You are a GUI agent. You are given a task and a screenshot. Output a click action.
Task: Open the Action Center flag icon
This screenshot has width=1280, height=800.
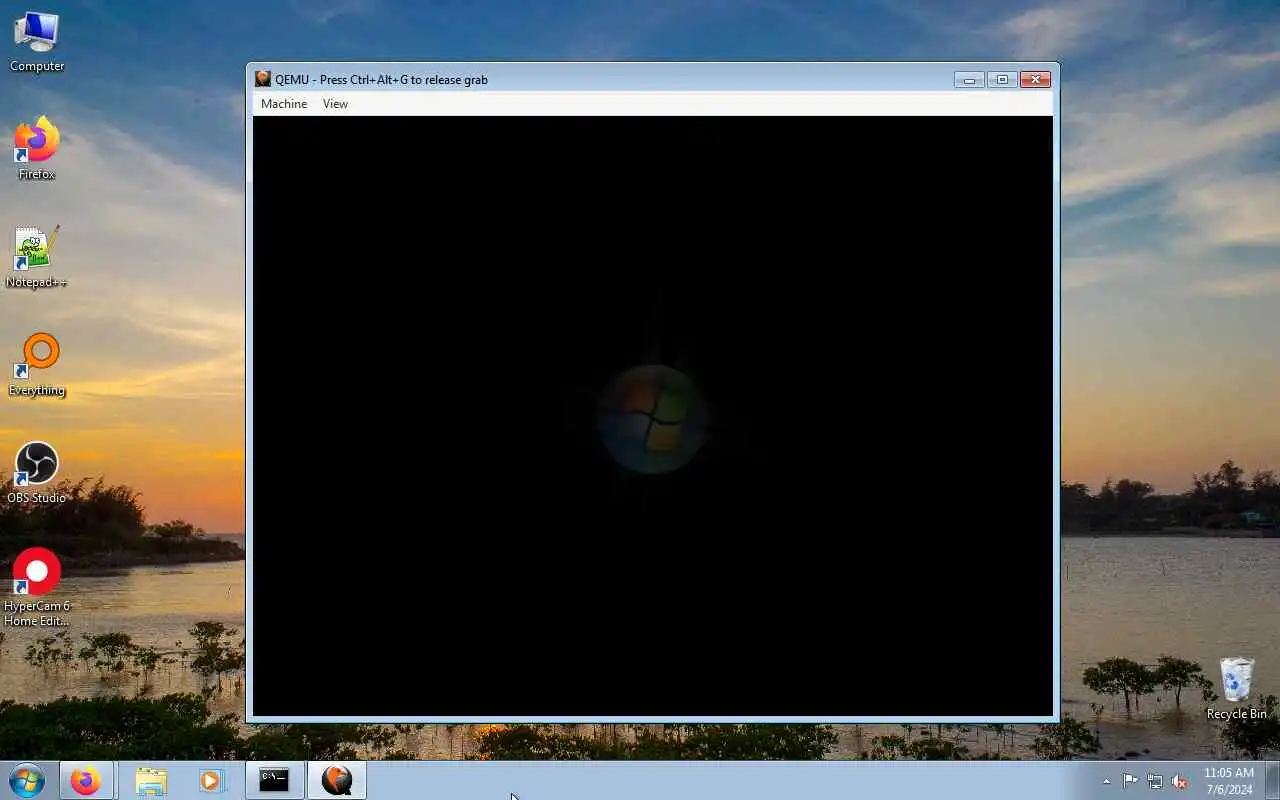pos(1130,781)
